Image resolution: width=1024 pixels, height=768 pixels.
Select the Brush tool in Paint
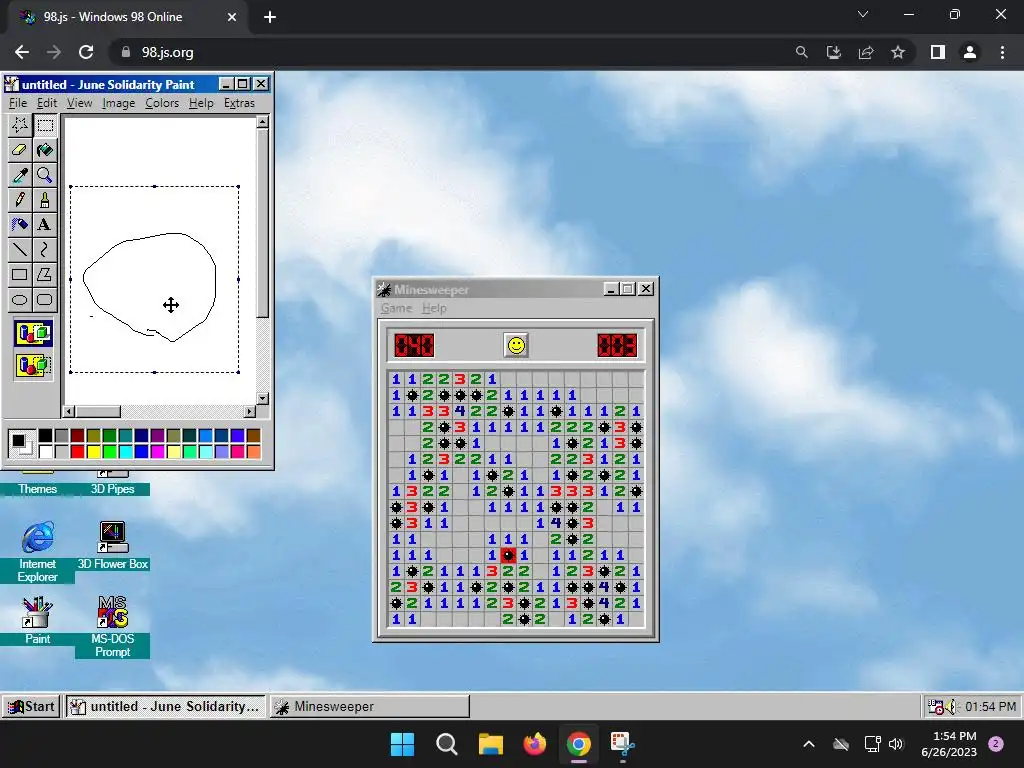pyautogui.click(x=44, y=200)
